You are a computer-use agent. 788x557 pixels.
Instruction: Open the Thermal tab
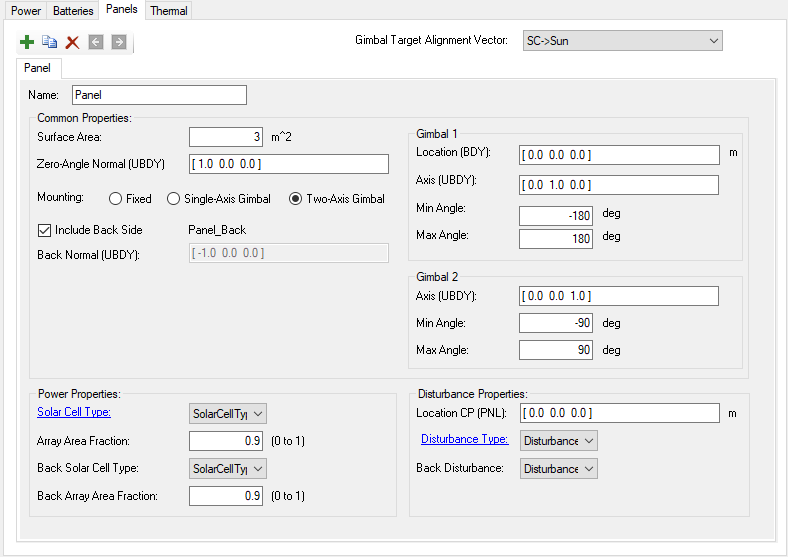point(168,11)
